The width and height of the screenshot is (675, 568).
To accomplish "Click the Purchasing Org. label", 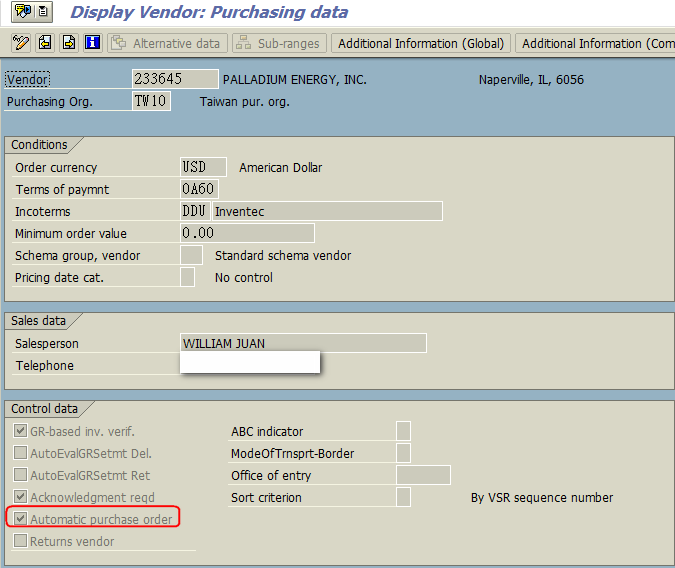I will tap(50, 102).
